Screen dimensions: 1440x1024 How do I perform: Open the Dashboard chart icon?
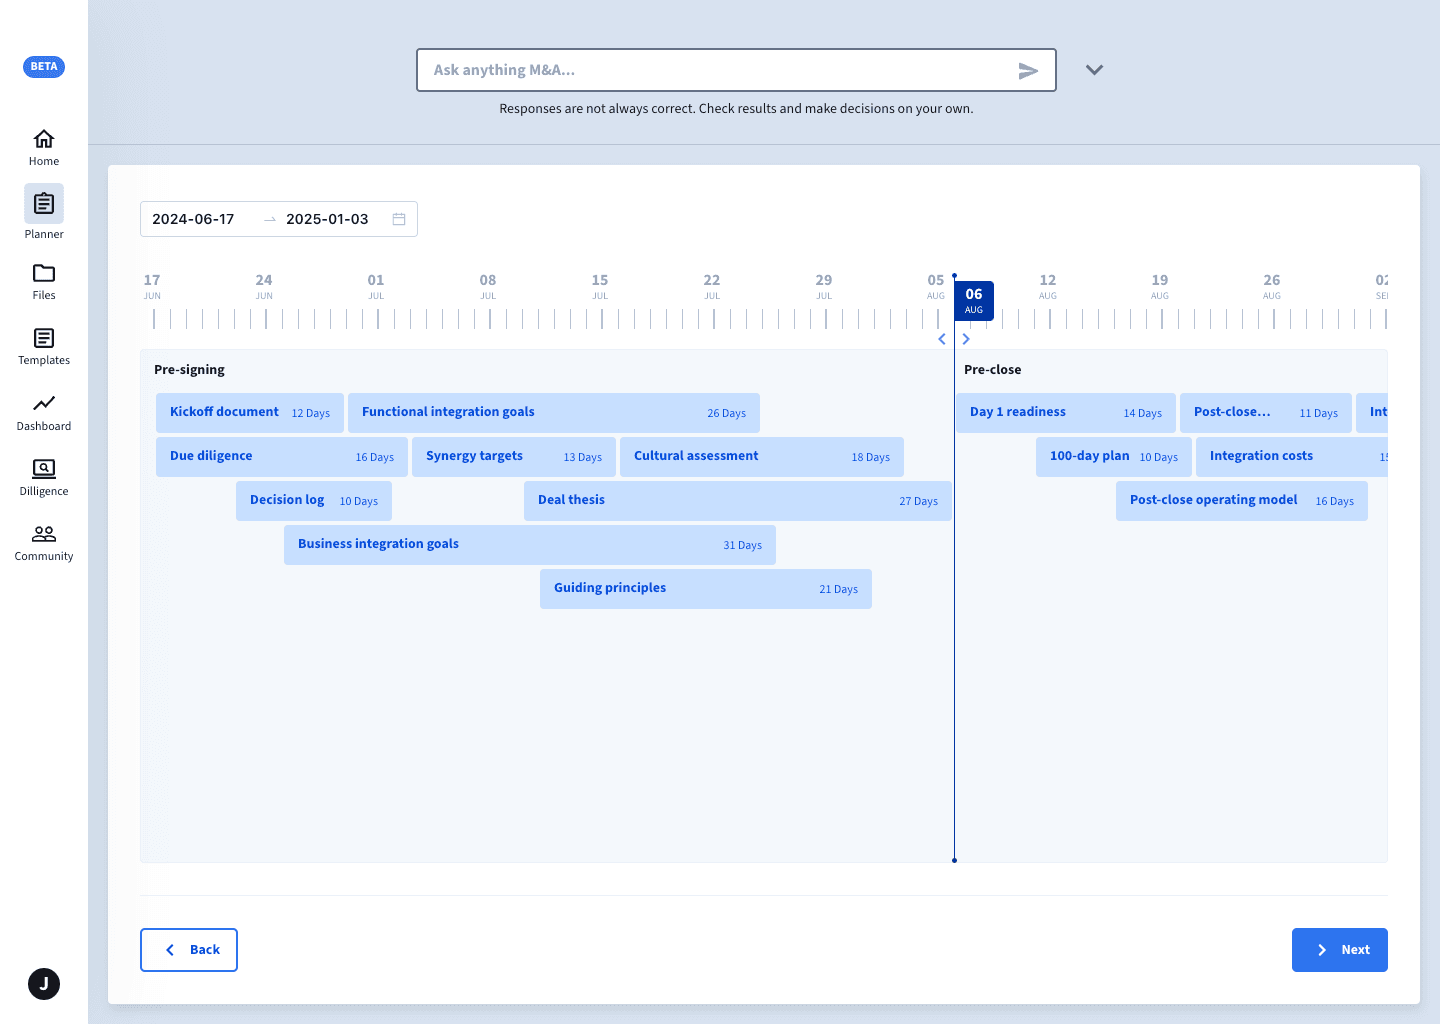coord(44,404)
